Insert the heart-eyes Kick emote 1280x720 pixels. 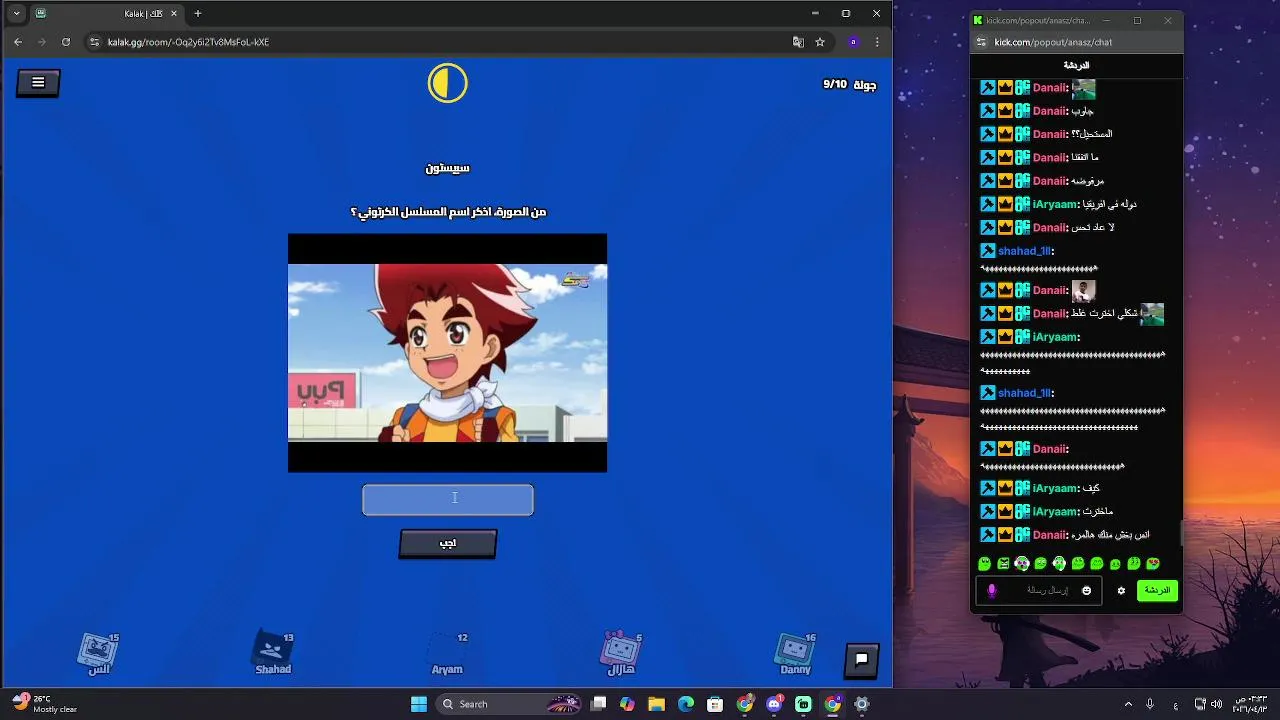coord(1153,564)
